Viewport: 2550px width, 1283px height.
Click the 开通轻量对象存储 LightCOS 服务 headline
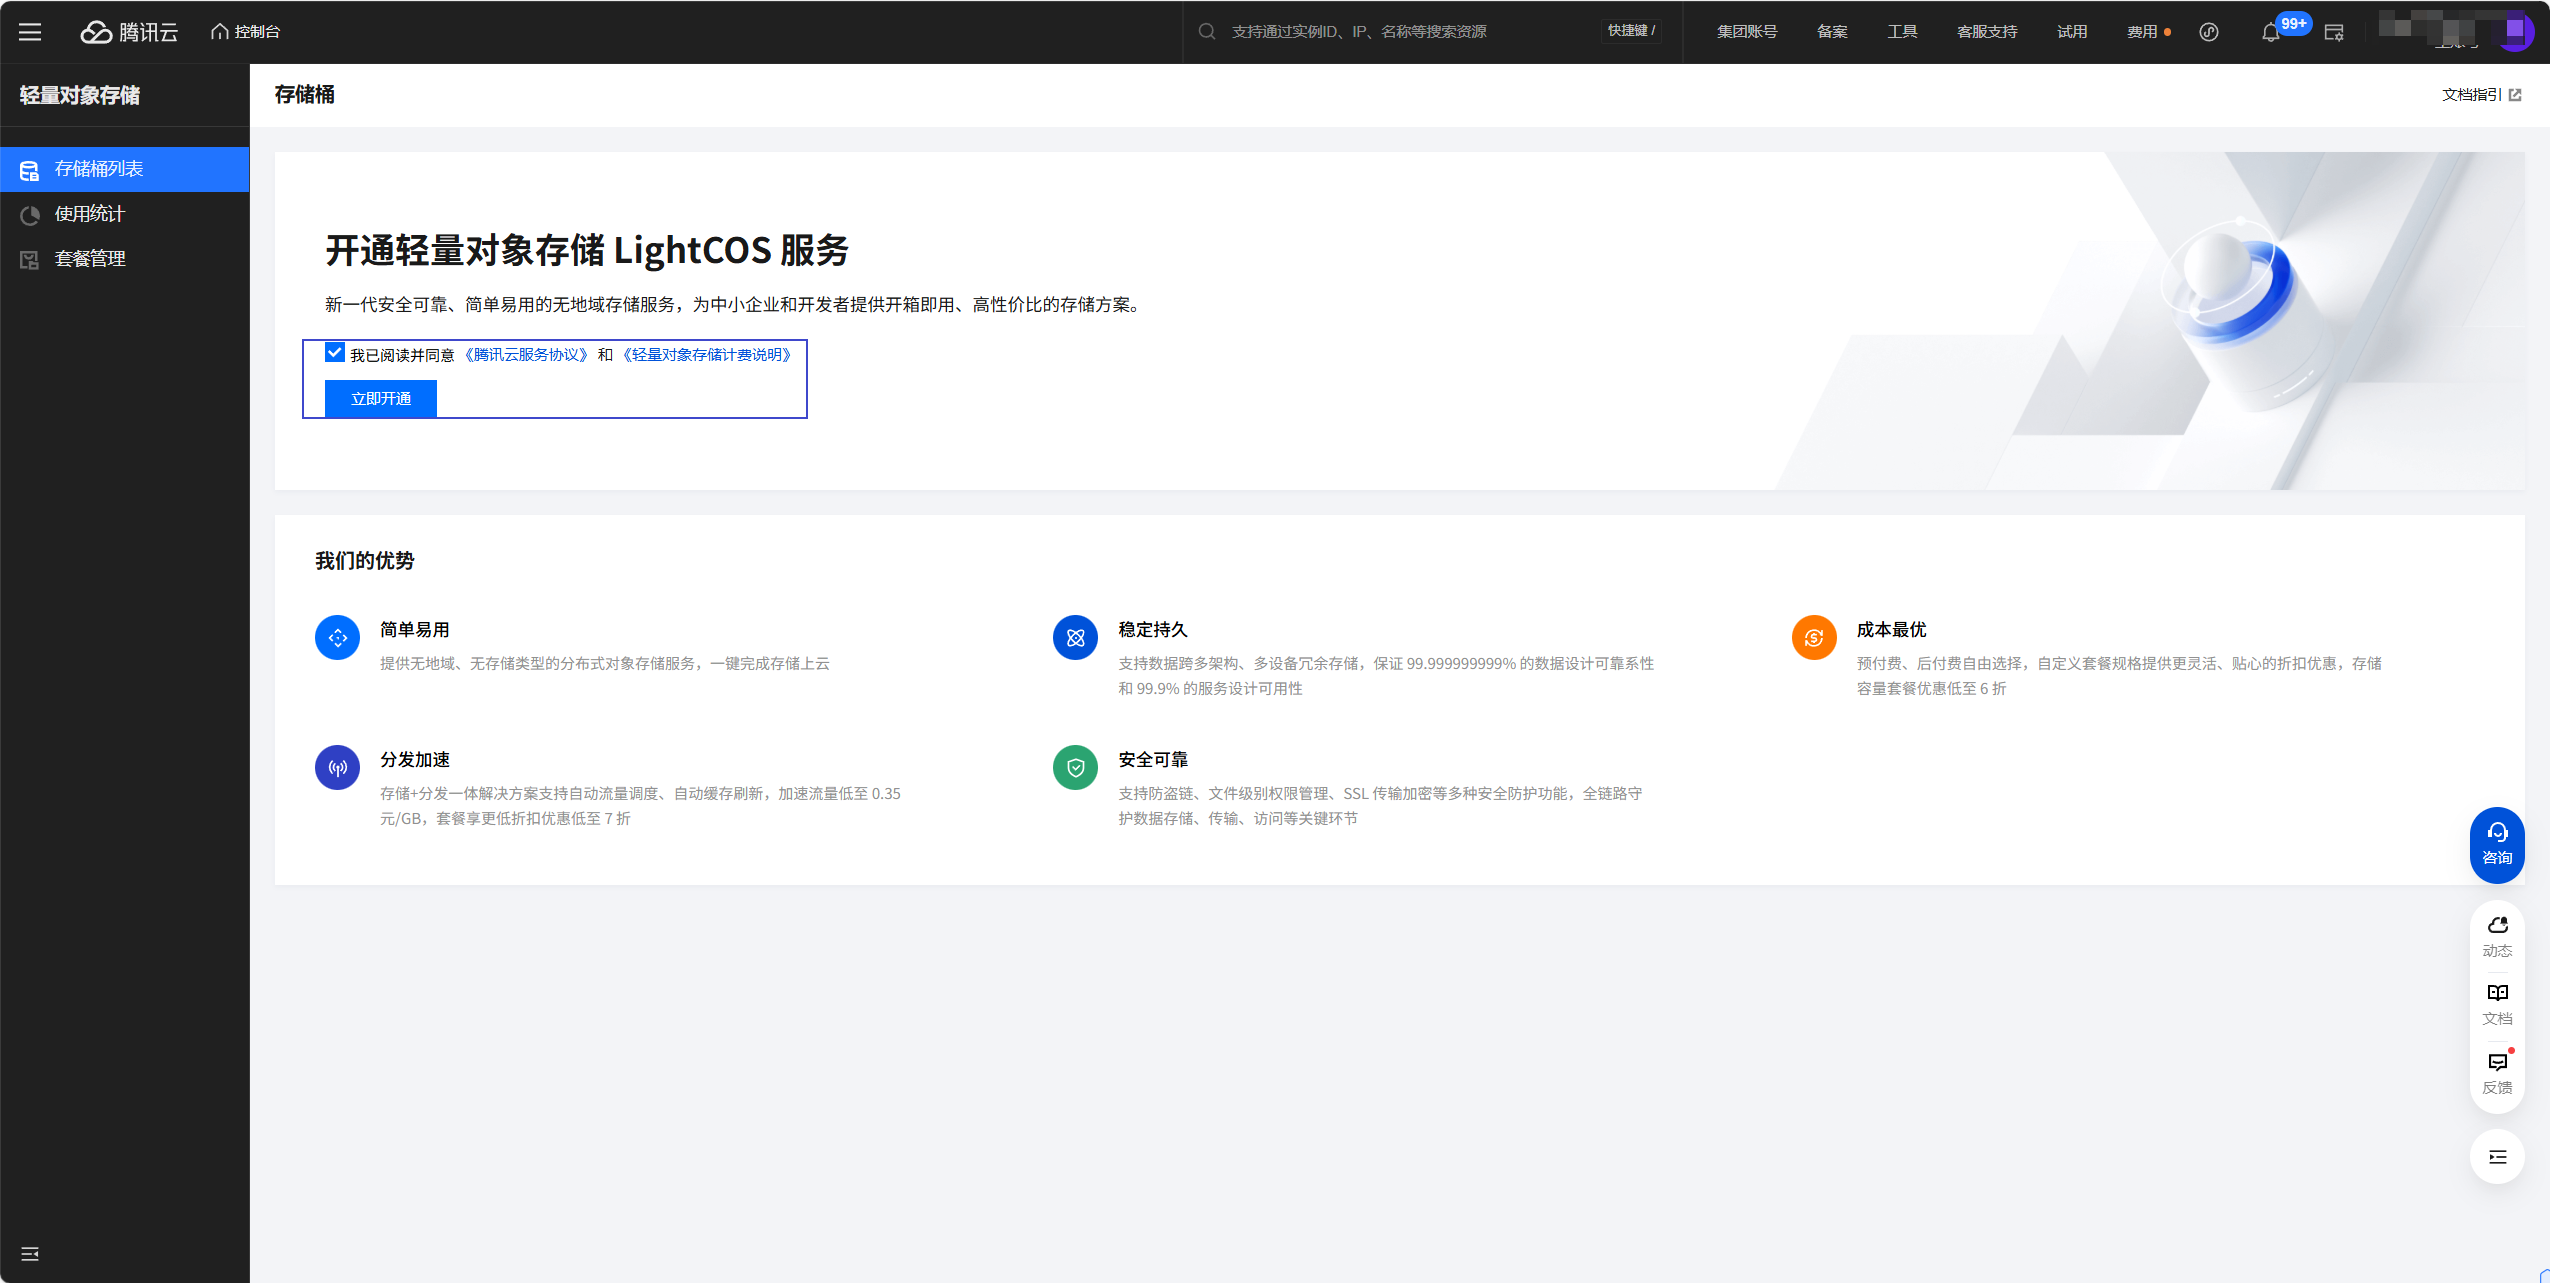coord(587,250)
